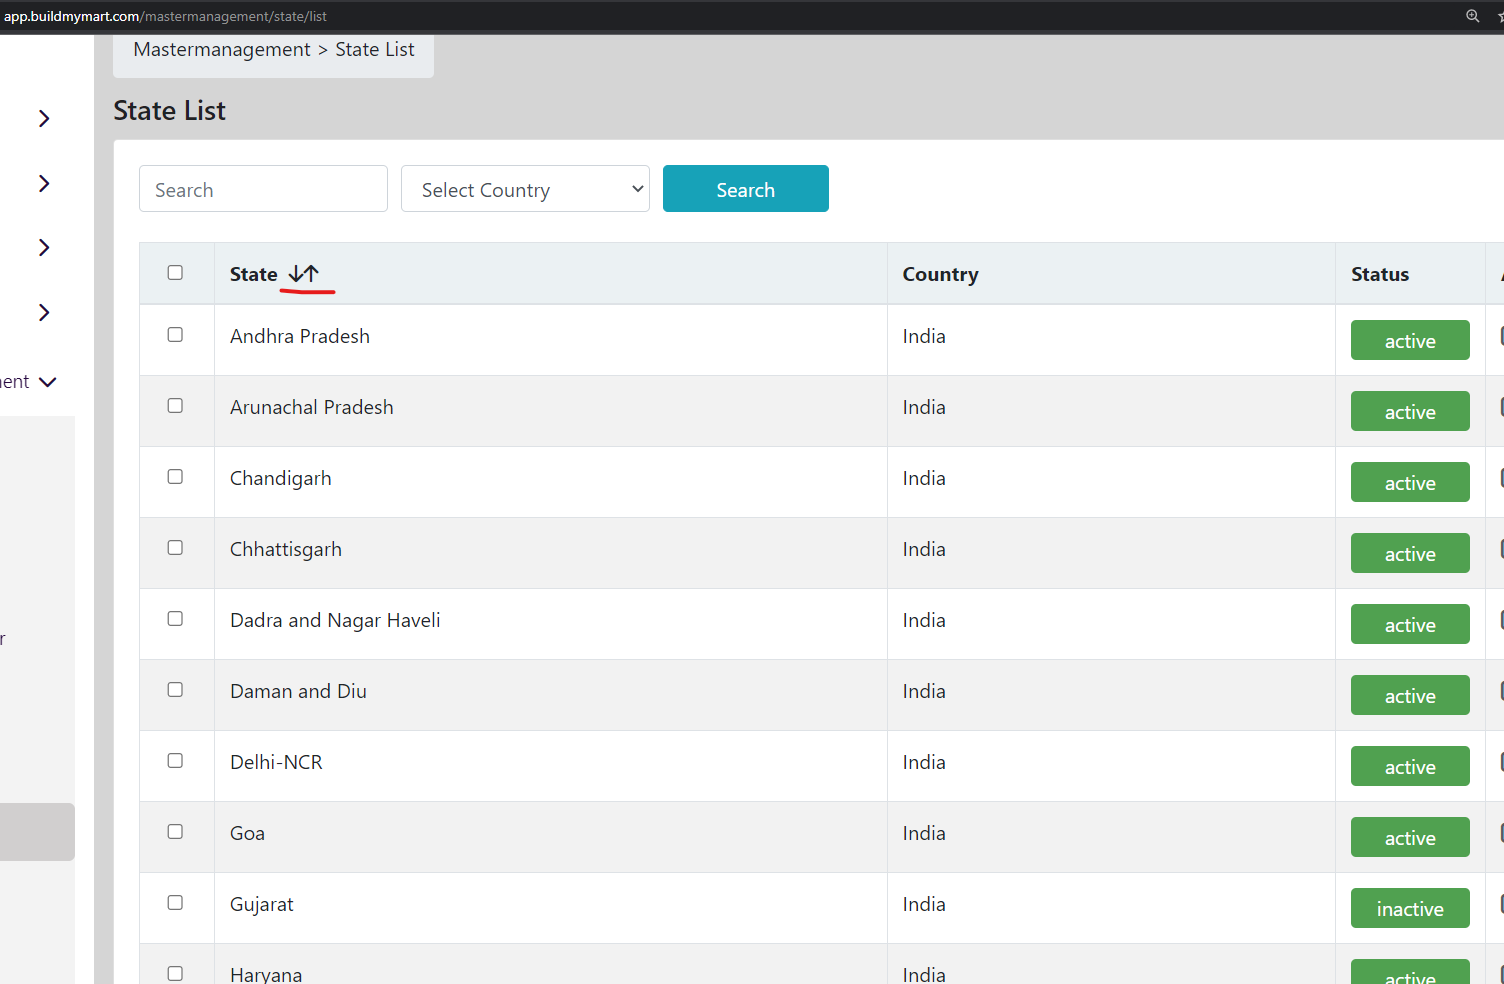Image resolution: width=1504 pixels, height=984 pixels.
Task: Check the Arunachal Pradesh row checkbox
Action: [x=175, y=406]
